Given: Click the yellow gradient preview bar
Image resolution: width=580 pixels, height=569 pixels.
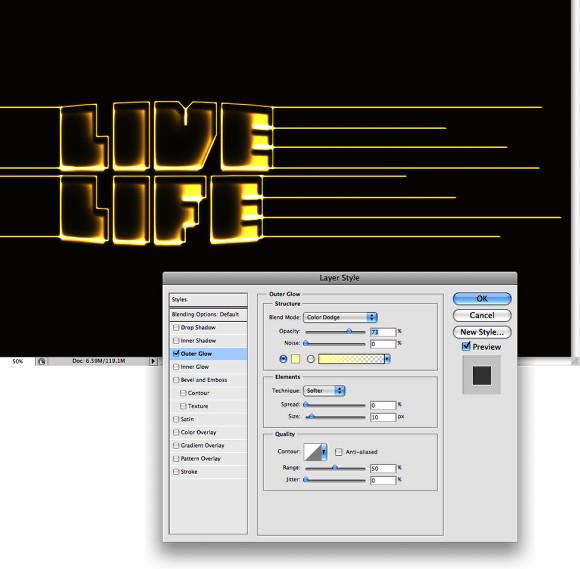Looking at the screenshot, I should point(351,359).
